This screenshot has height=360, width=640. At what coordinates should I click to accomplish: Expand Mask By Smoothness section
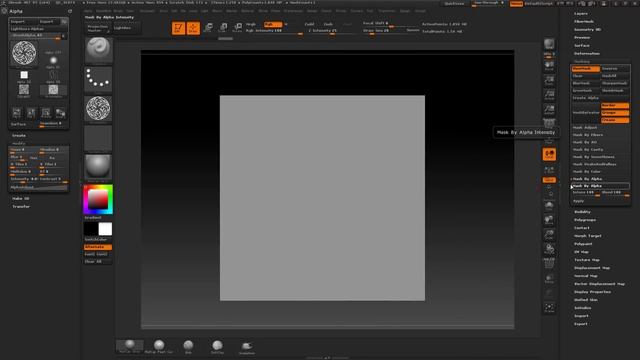pos(593,157)
